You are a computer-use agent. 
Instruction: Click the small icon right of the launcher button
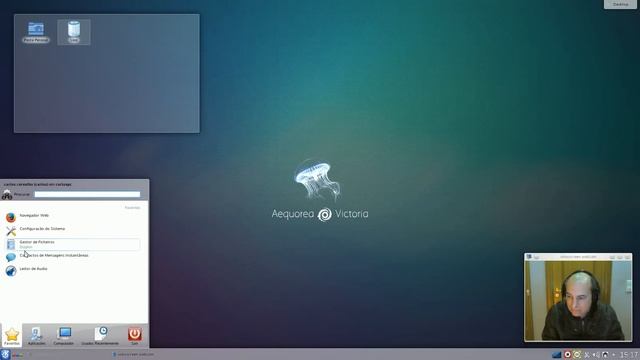coord(17,355)
